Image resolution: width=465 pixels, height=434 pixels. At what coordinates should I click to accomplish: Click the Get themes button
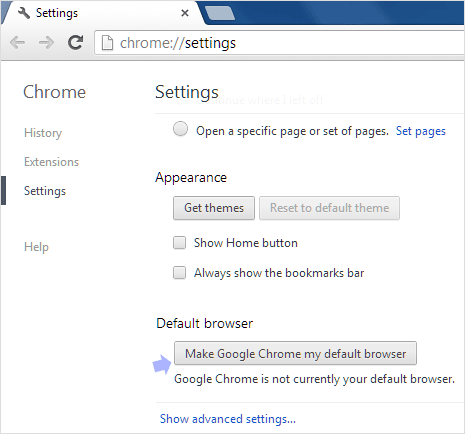pyautogui.click(x=214, y=208)
